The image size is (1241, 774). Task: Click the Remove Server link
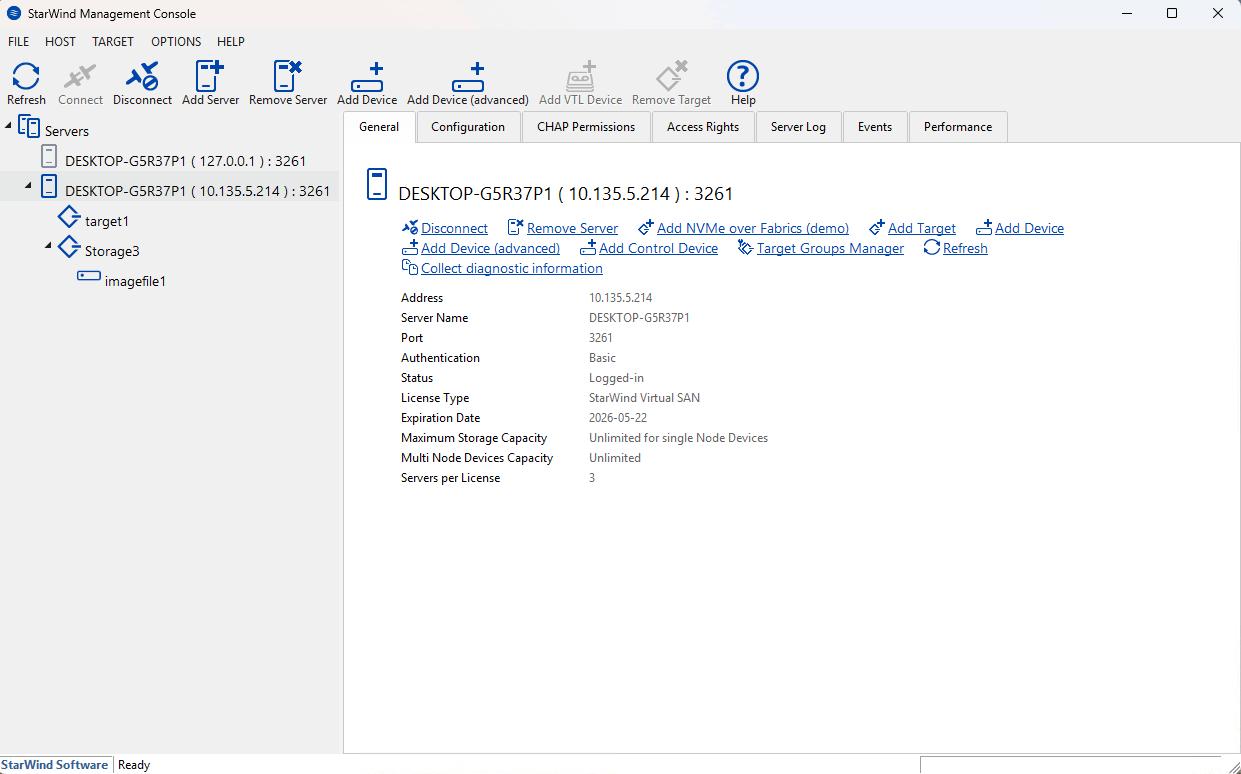point(572,228)
